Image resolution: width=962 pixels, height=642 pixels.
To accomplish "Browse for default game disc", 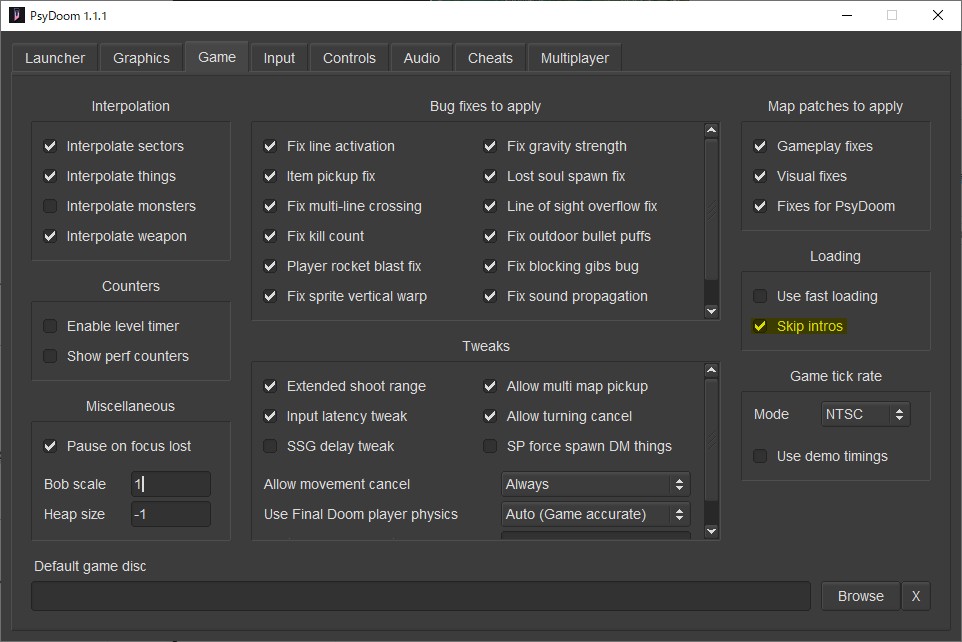I will tap(860, 596).
